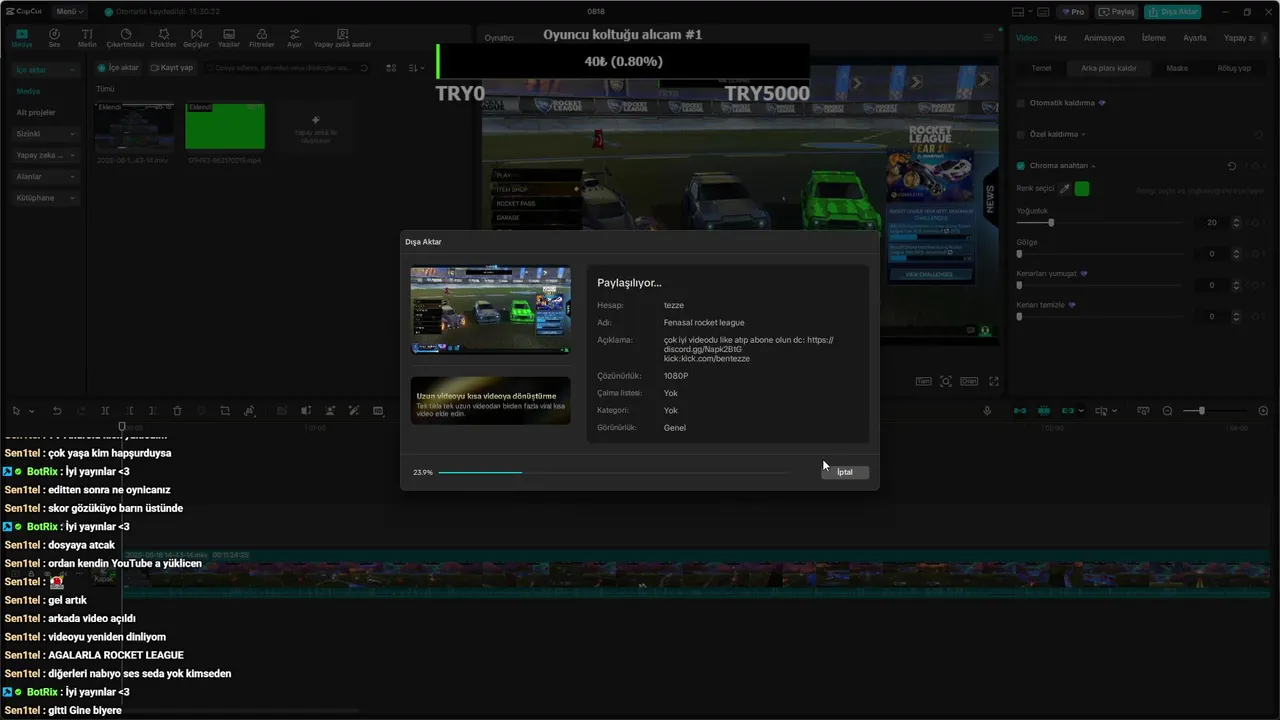
Task: Switch to the Video properties tab
Action: pos(1026,38)
